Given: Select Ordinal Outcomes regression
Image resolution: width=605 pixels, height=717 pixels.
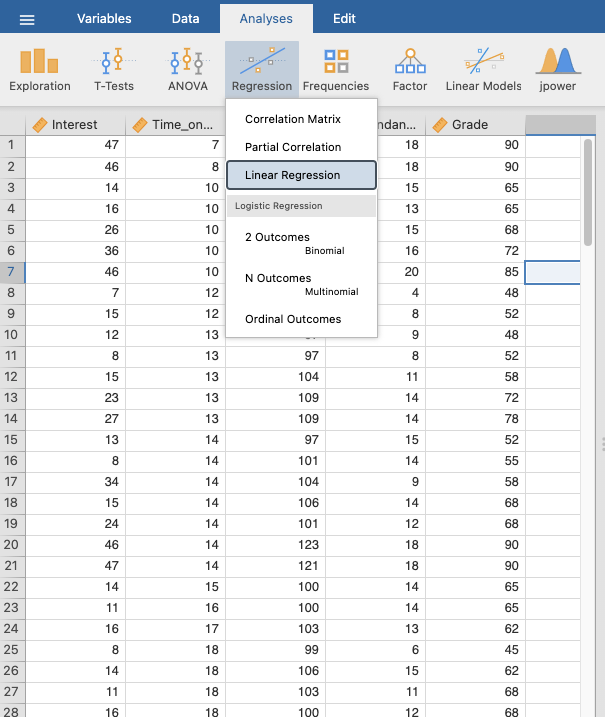Looking at the screenshot, I should pyautogui.click(x=293, y=319).
